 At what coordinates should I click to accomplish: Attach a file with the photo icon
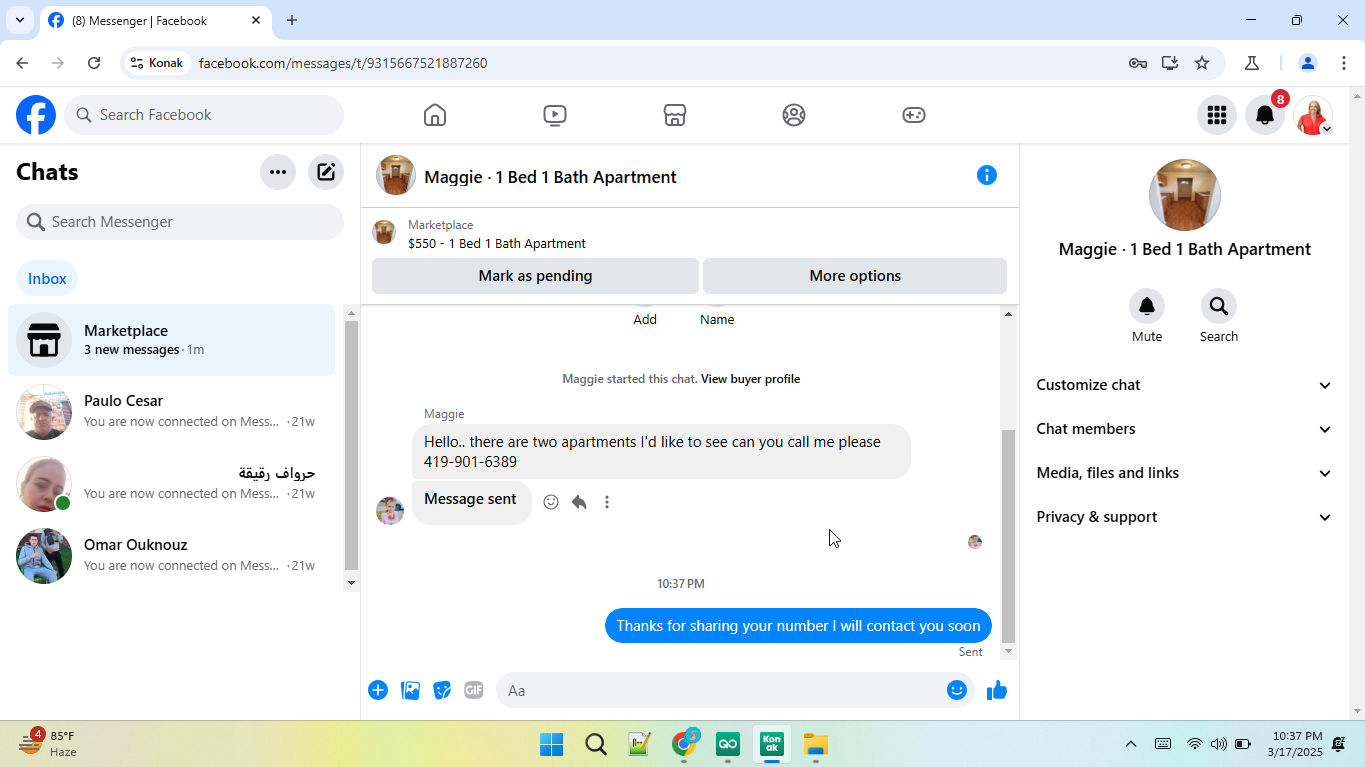(x=410, y=690)
